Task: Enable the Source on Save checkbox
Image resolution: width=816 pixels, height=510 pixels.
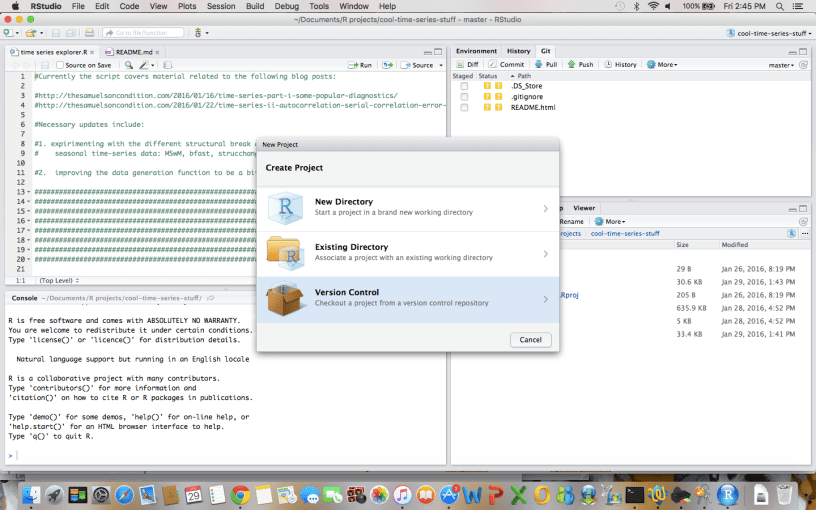Action: click(61, 65)
